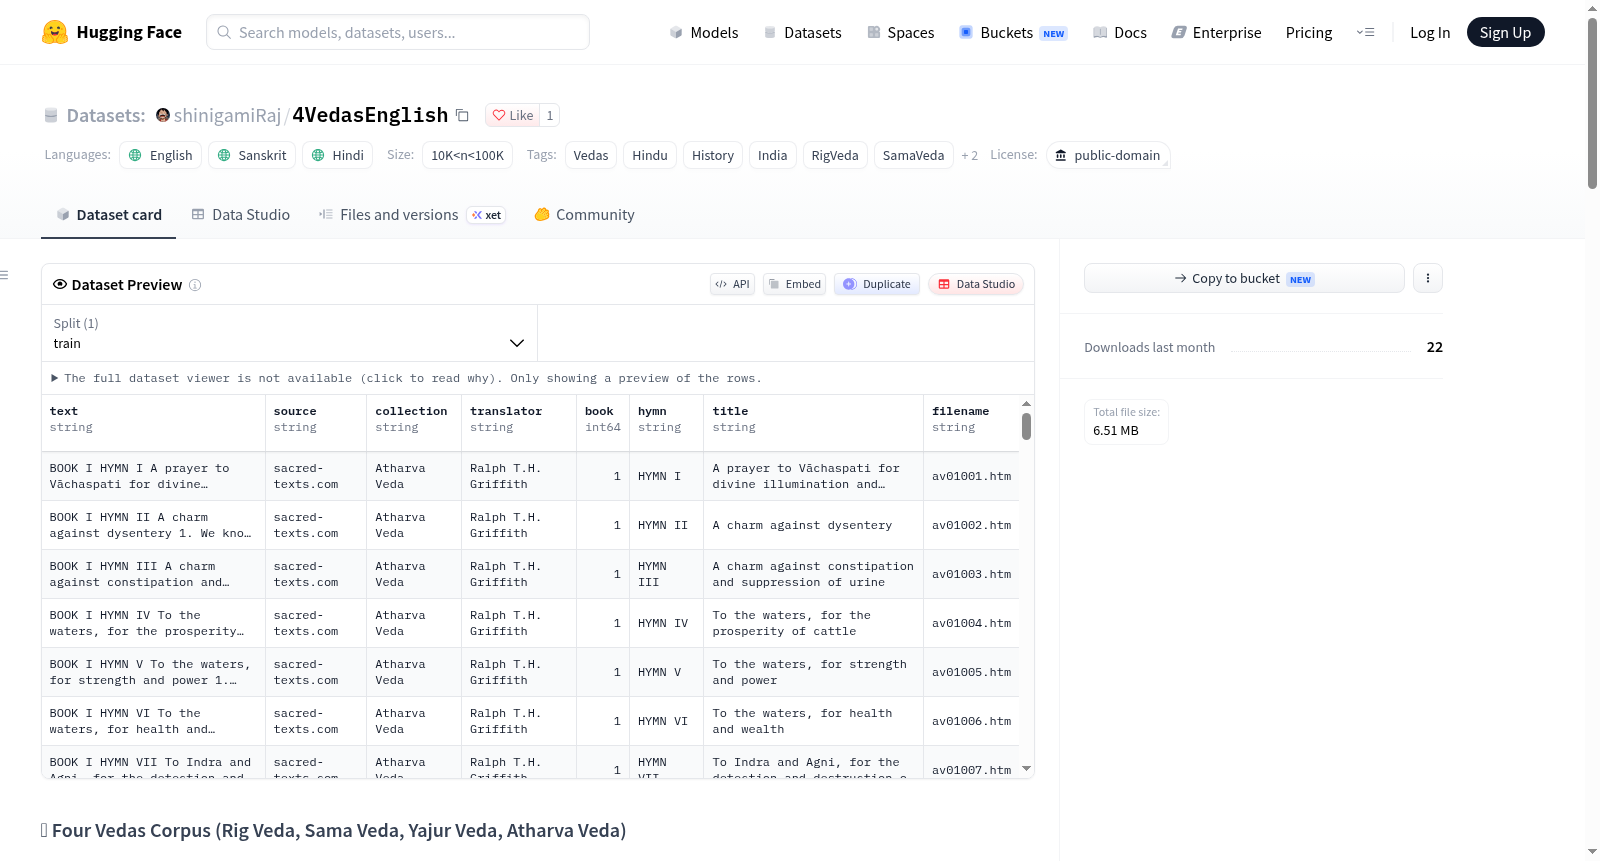Open the shinigamiRaj profile link

[227, 115]
